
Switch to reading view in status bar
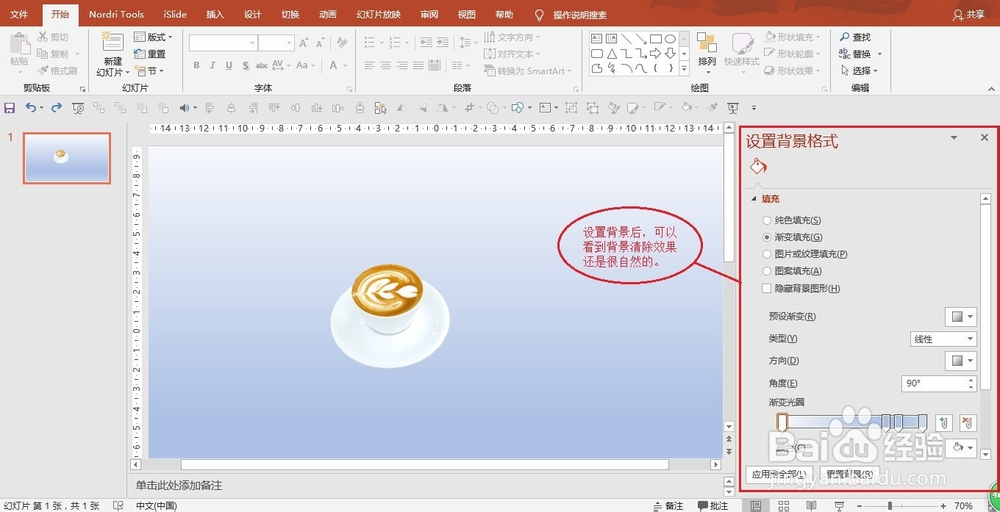(811, 506)
